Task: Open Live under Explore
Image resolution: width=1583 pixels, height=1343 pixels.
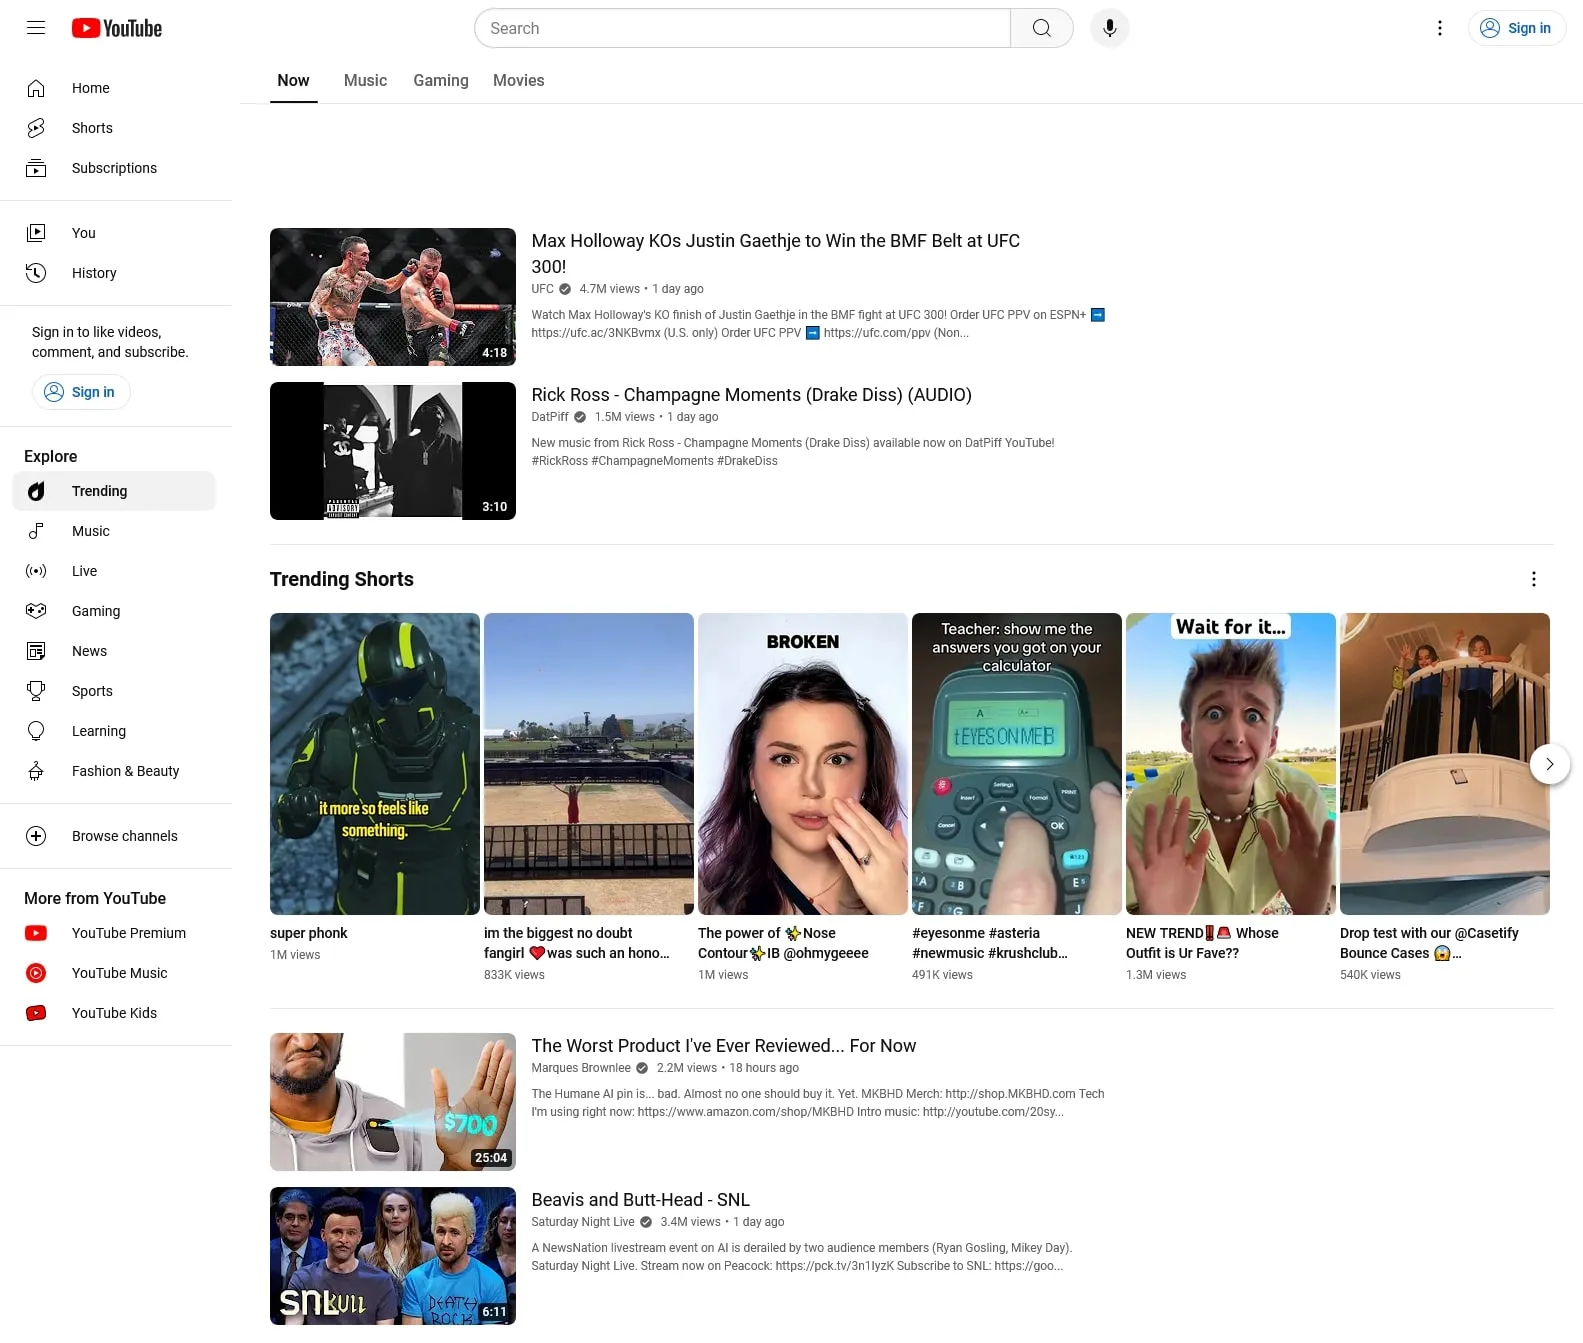Action: pos(116,571)
